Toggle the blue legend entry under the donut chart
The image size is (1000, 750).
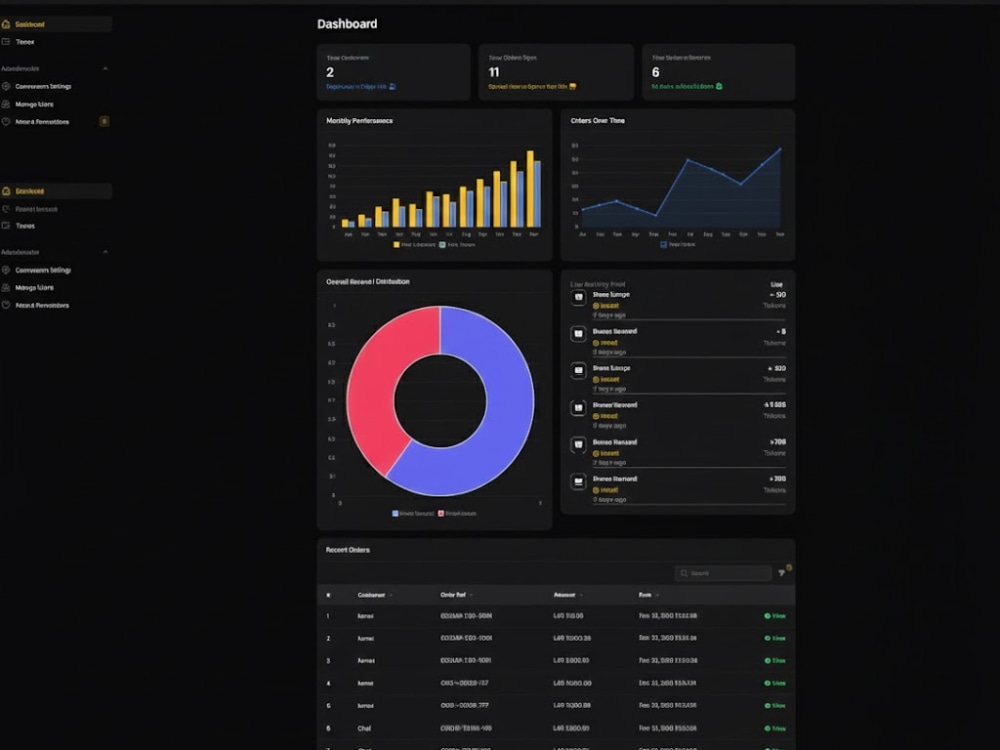(x=413, y=513)
